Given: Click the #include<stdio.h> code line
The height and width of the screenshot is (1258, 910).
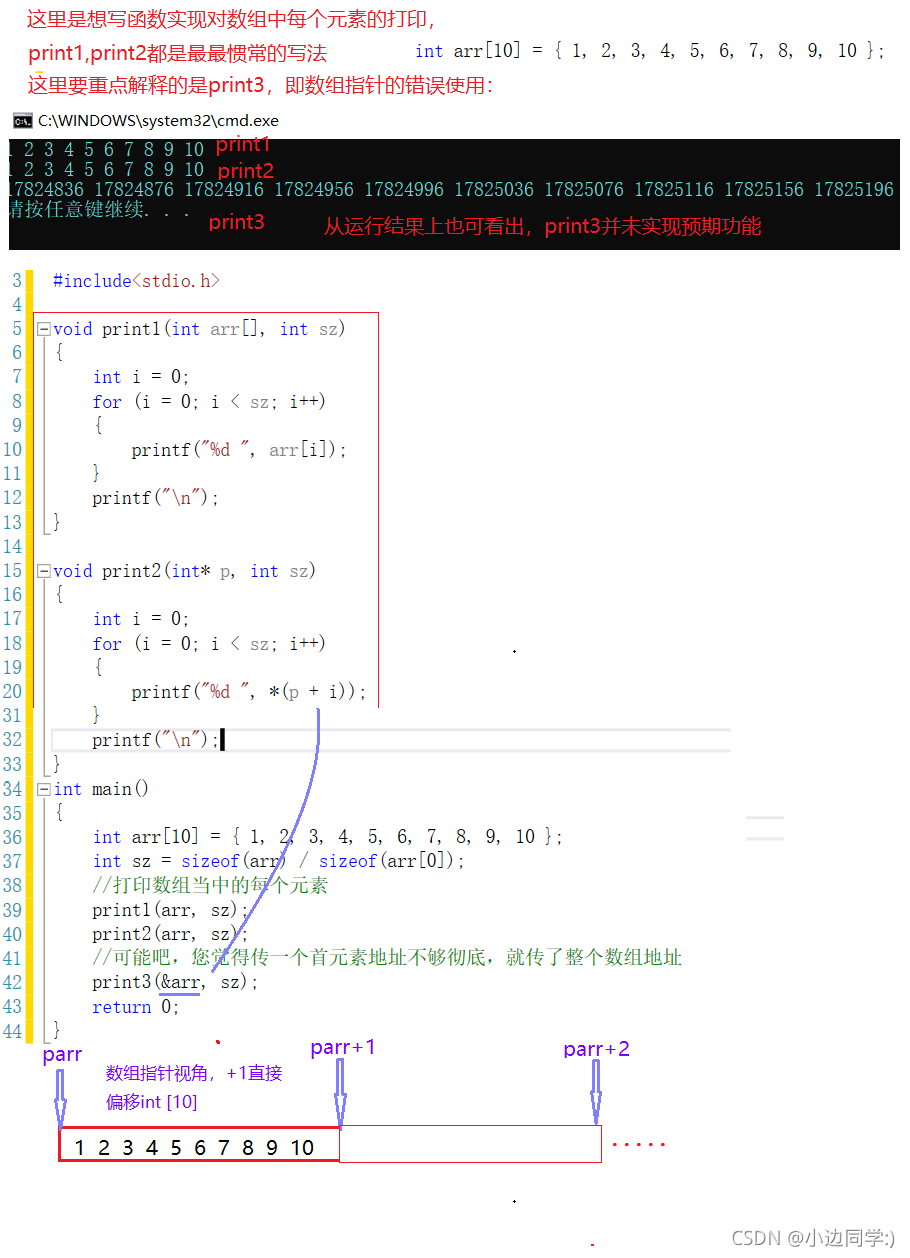Looking at the screenshot, I should click(136, 281).
